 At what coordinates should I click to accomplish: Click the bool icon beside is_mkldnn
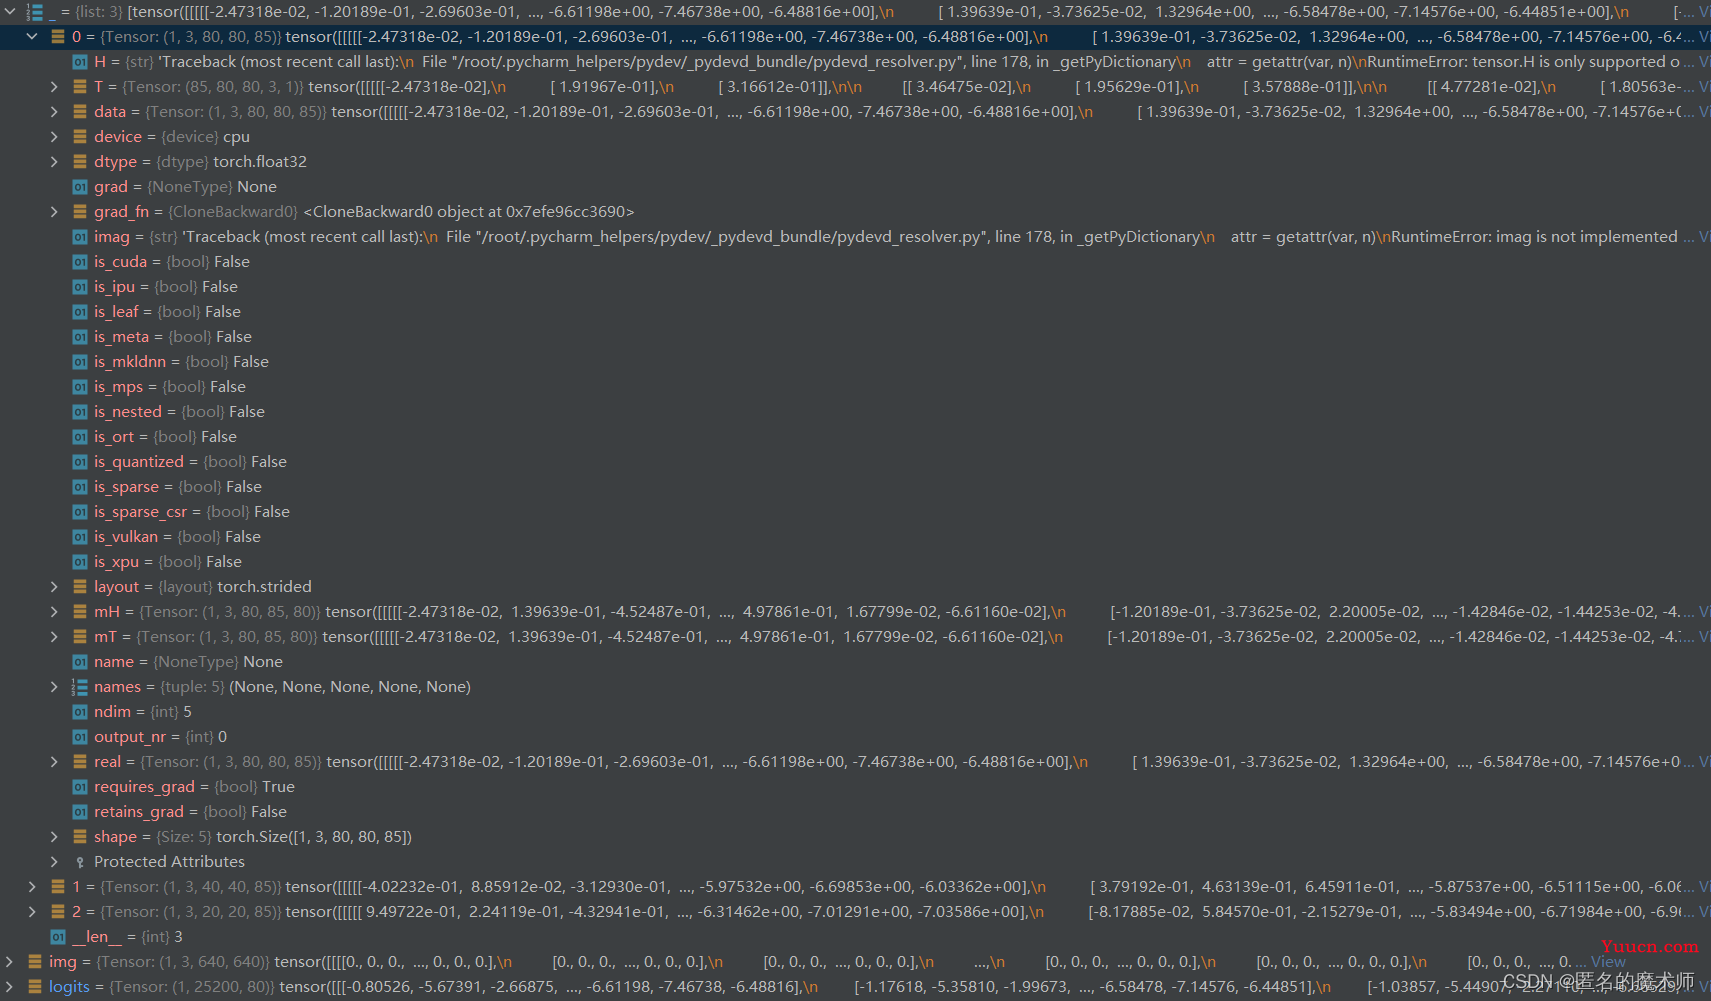click(80, 362)
